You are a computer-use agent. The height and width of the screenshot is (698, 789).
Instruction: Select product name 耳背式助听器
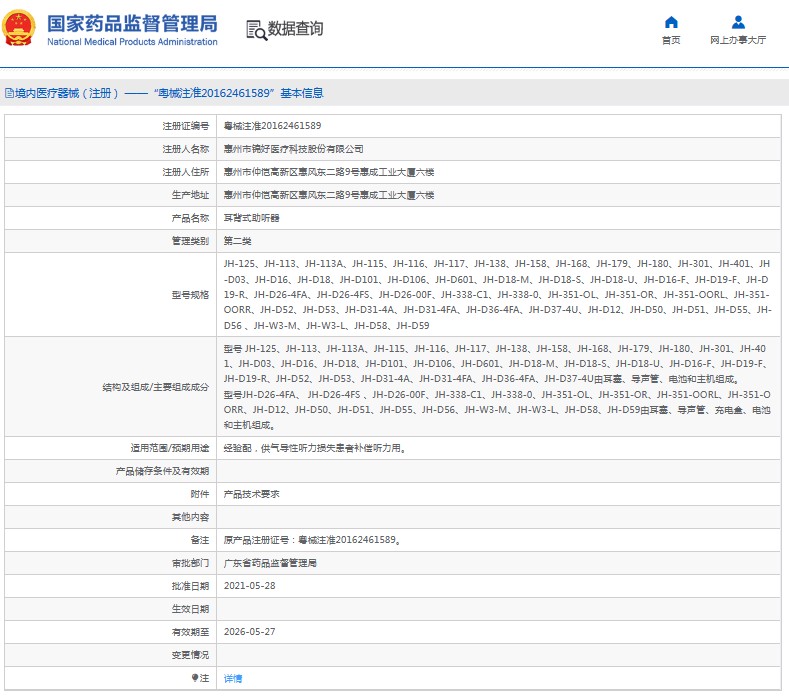coord(252,218)
